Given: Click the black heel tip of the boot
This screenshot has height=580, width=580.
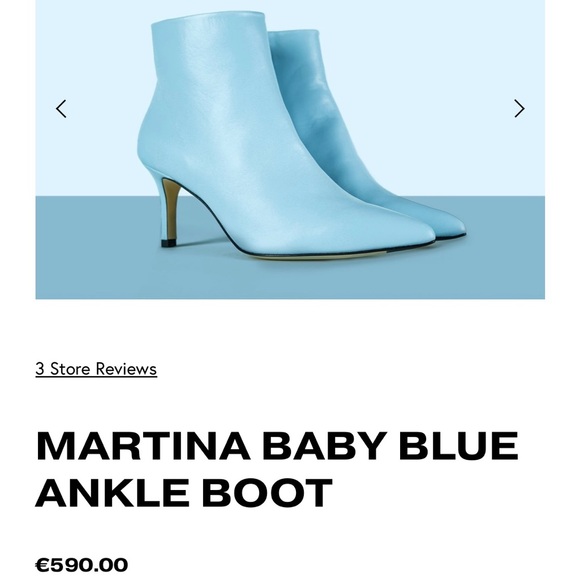Looking at the screenshot, I should (x=169, y=243).
